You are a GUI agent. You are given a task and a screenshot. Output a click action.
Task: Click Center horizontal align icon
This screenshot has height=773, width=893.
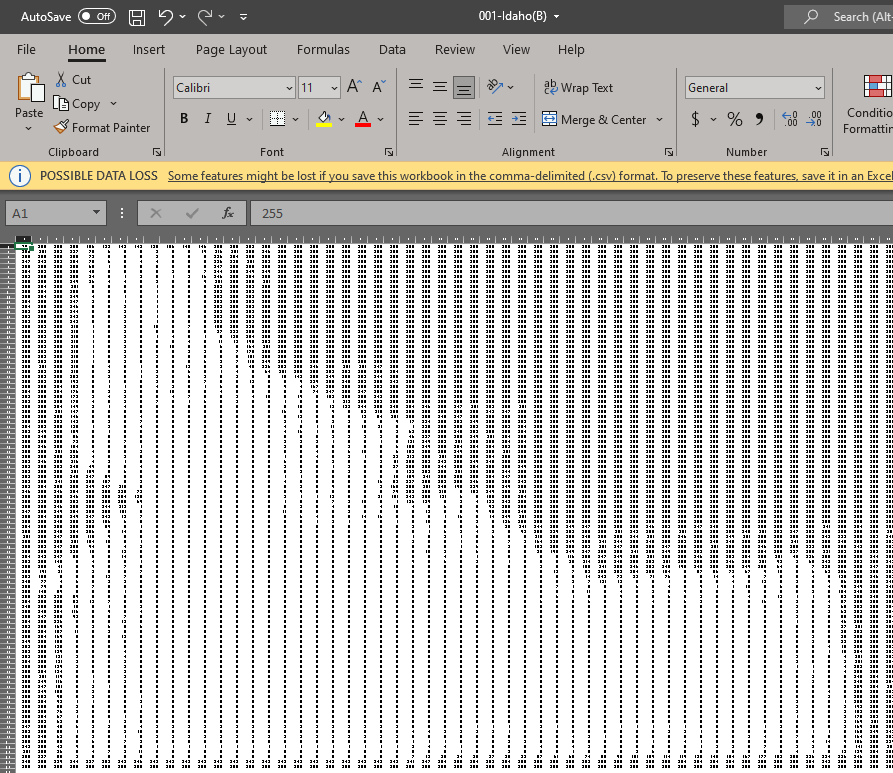pos(440,118)
